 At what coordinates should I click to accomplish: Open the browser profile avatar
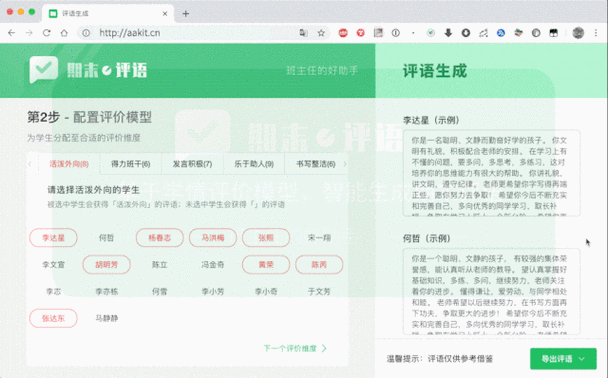tap(578, 33)
